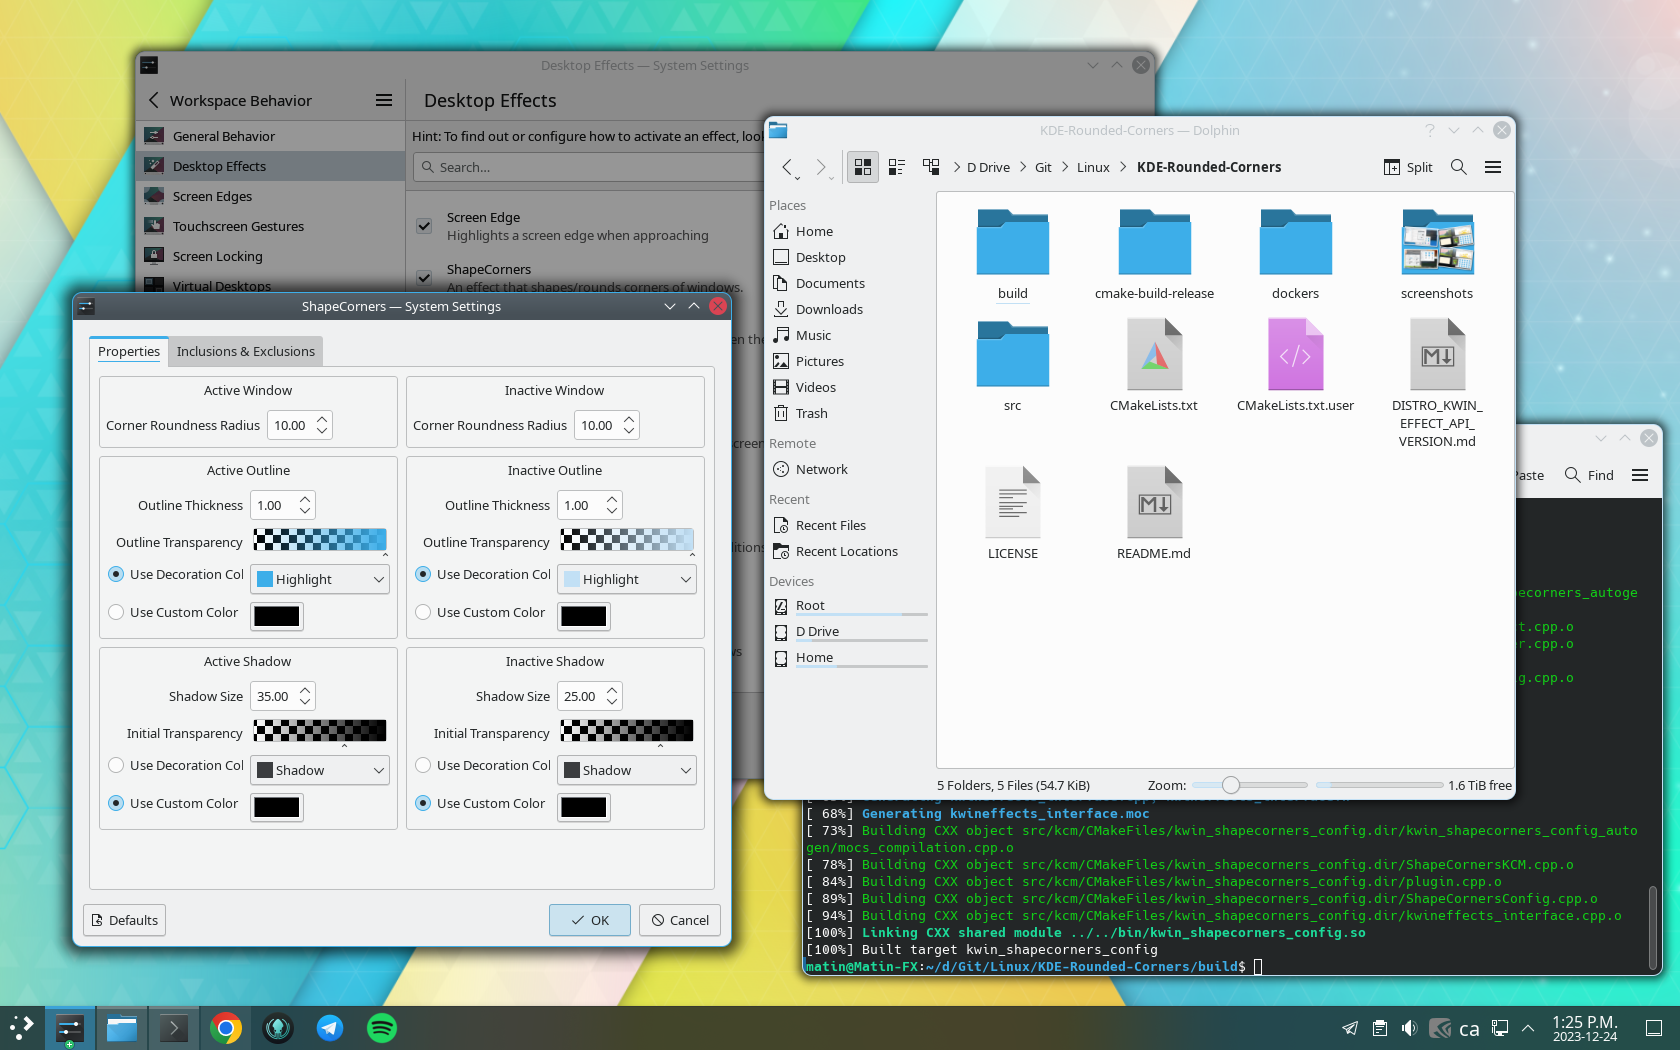Click the Active Shadow custom color swatch

pos(277,807)
